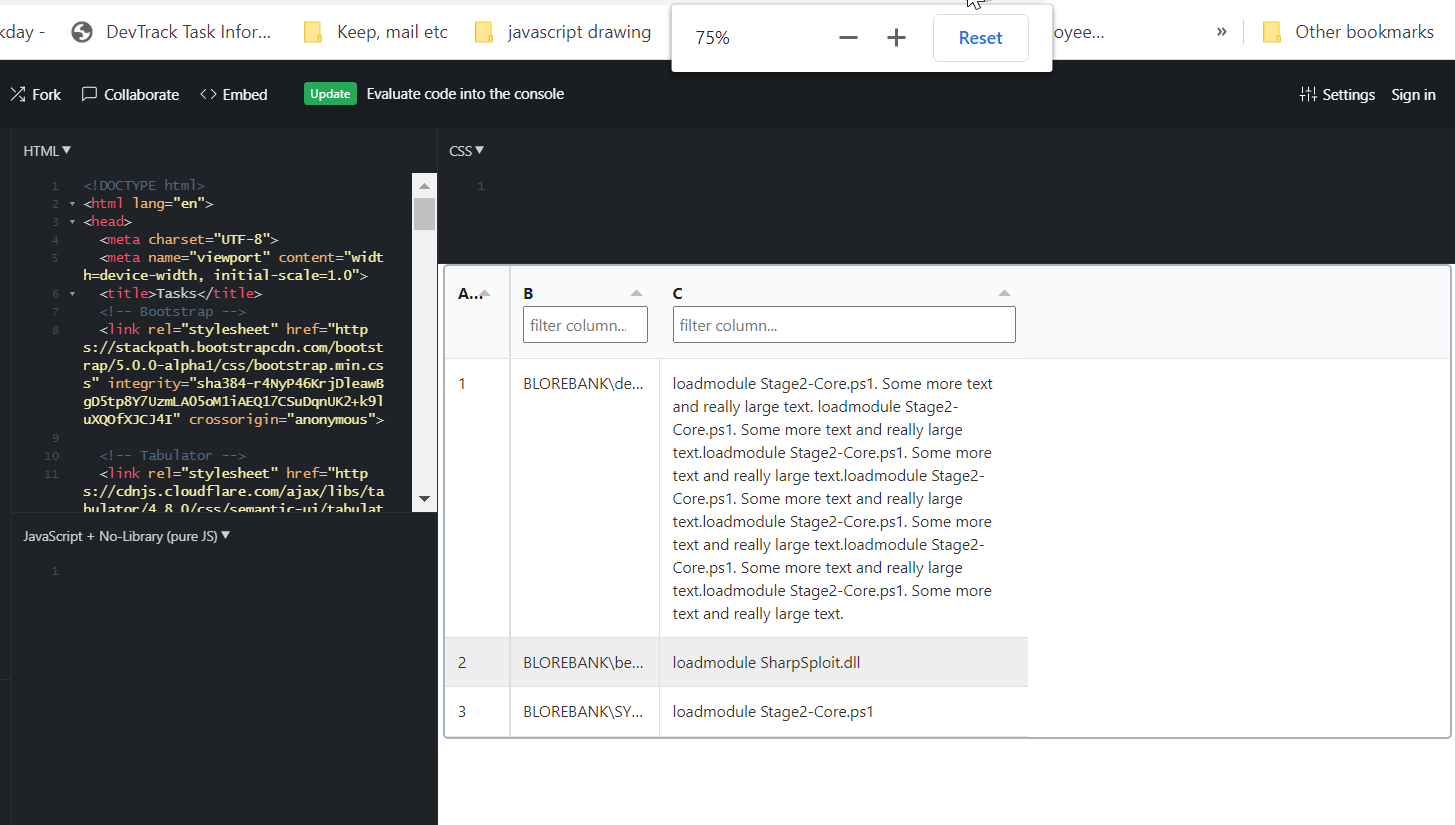This screenshot has width=1455, height=825.
Task: Click the row 3 loadmodule Stage2-Core.ps1 cell
Action: pos(843,712)
